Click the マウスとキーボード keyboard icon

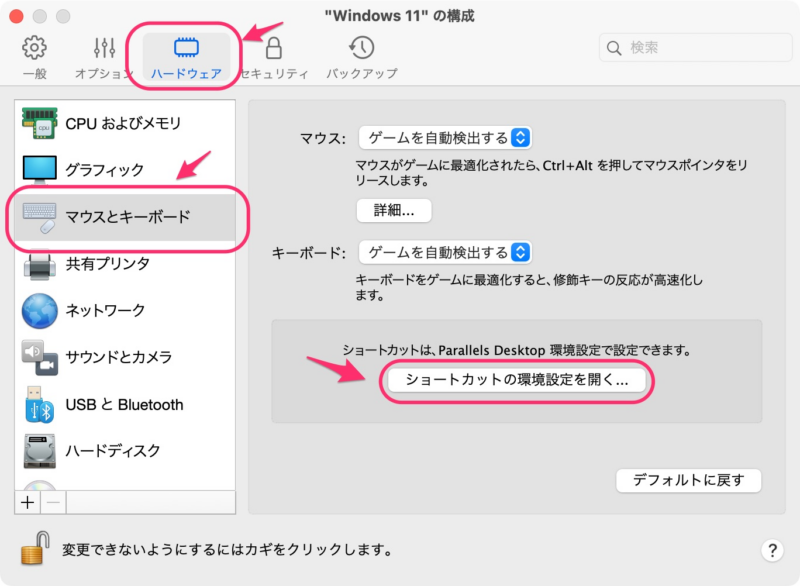click(40, 217)
